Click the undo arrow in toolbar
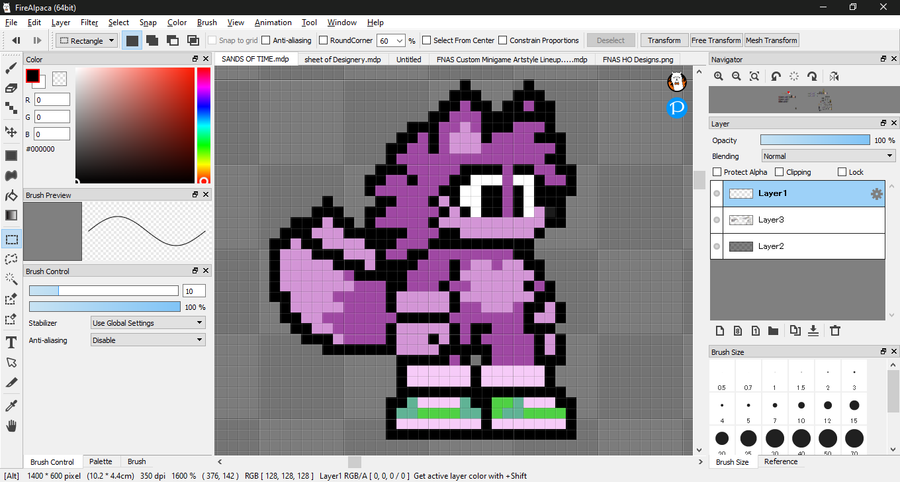Viewport: 900px width, 482px height. click(16, 41)
